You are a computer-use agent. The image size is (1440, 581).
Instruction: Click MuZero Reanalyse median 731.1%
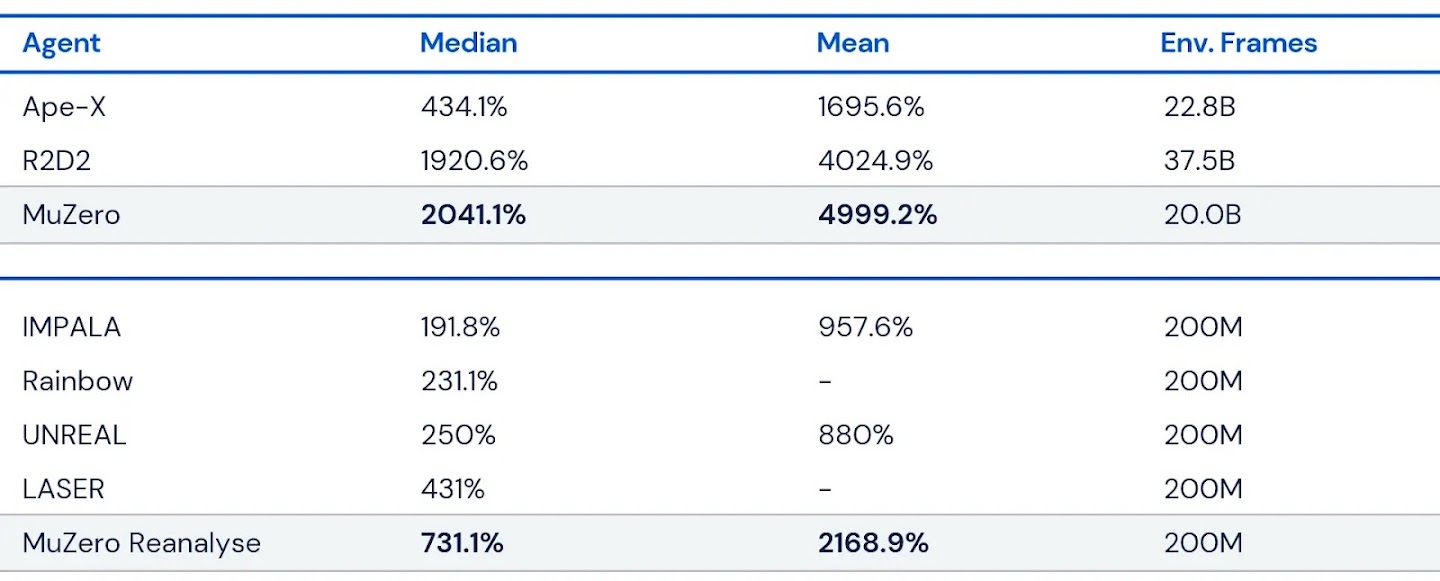tap(461, 543)
